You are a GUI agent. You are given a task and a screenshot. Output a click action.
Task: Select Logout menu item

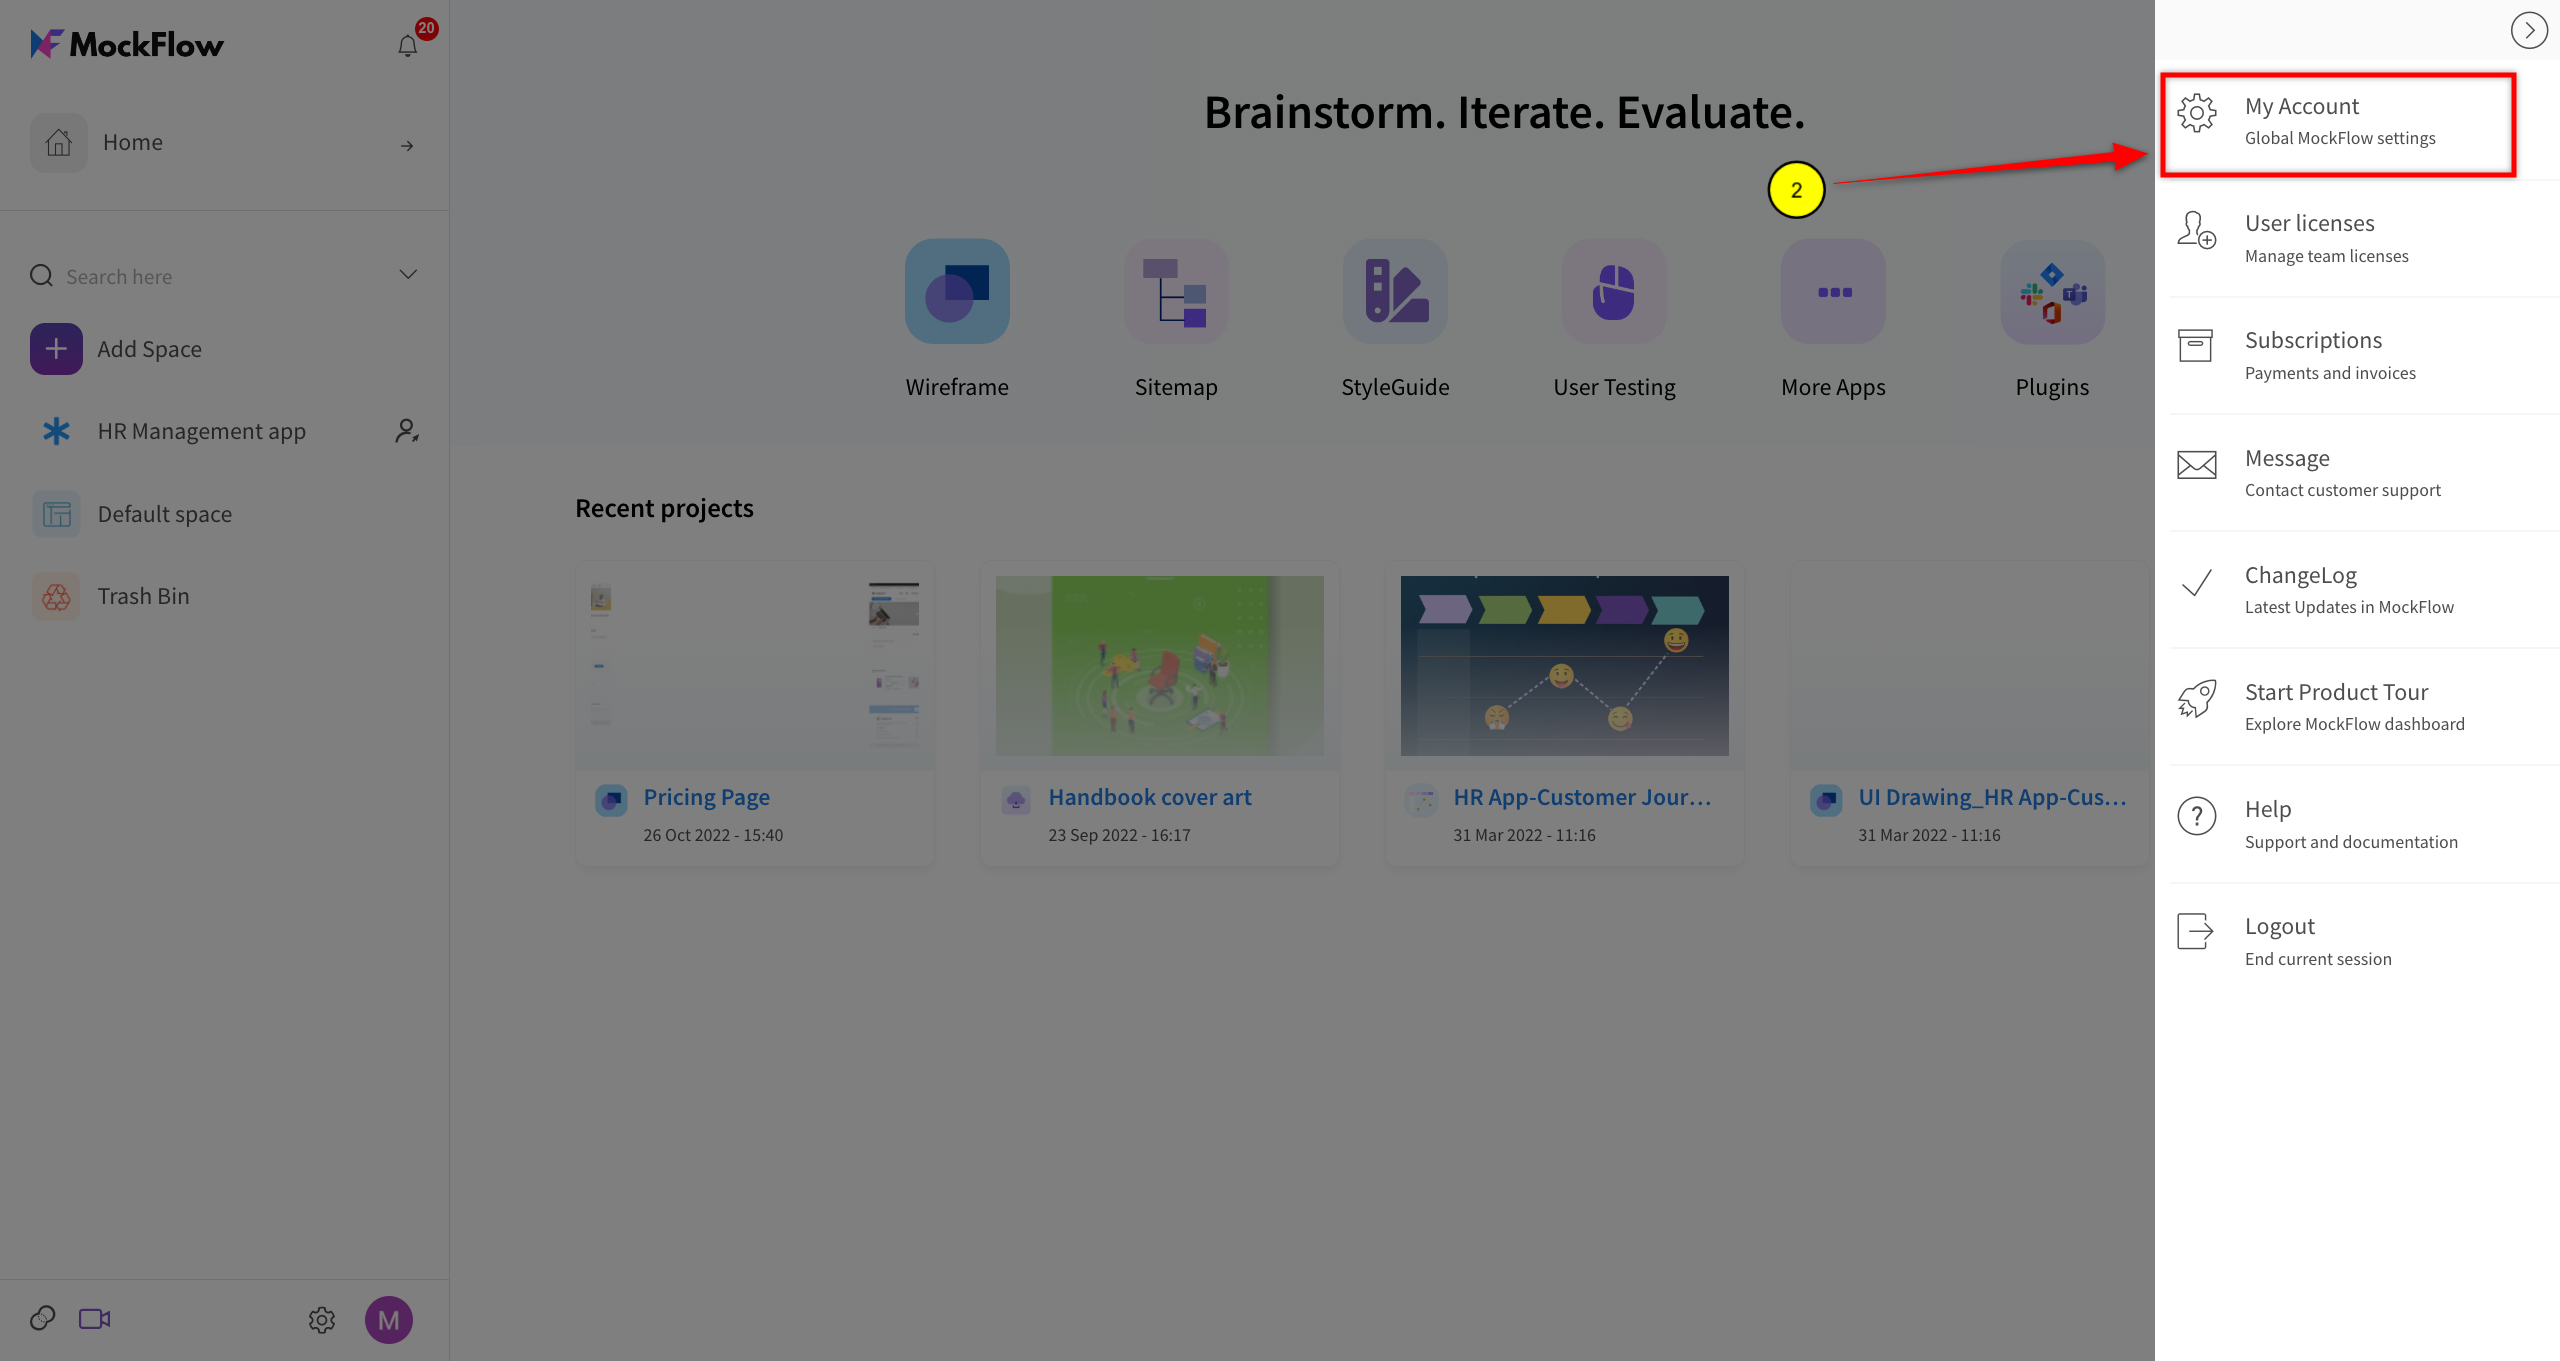2364,941
